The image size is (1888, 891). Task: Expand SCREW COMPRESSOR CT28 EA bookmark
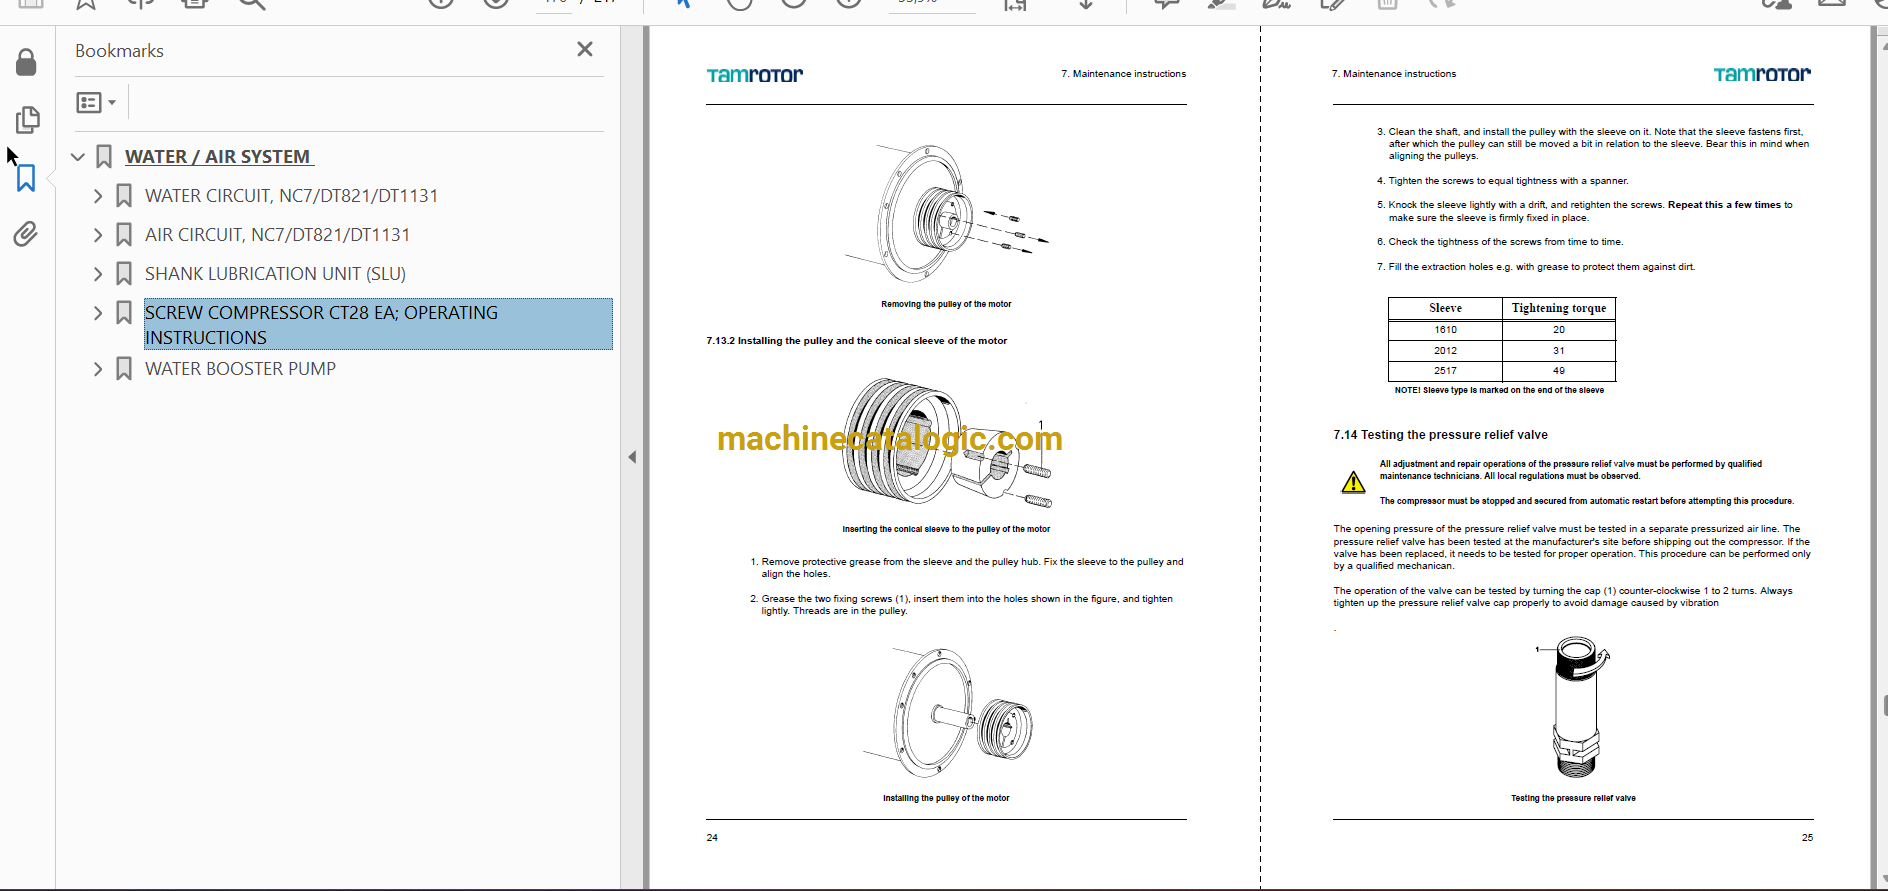98,313
